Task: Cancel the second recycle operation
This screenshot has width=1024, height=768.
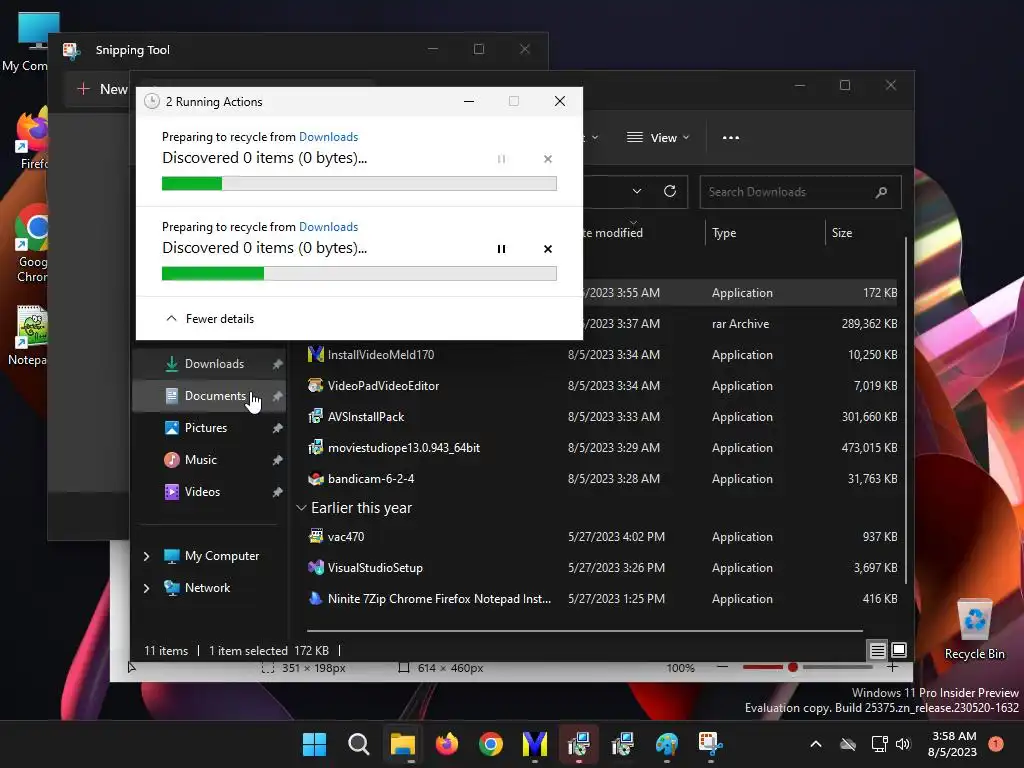Action: pyautogui.click(x=548, y=249)
